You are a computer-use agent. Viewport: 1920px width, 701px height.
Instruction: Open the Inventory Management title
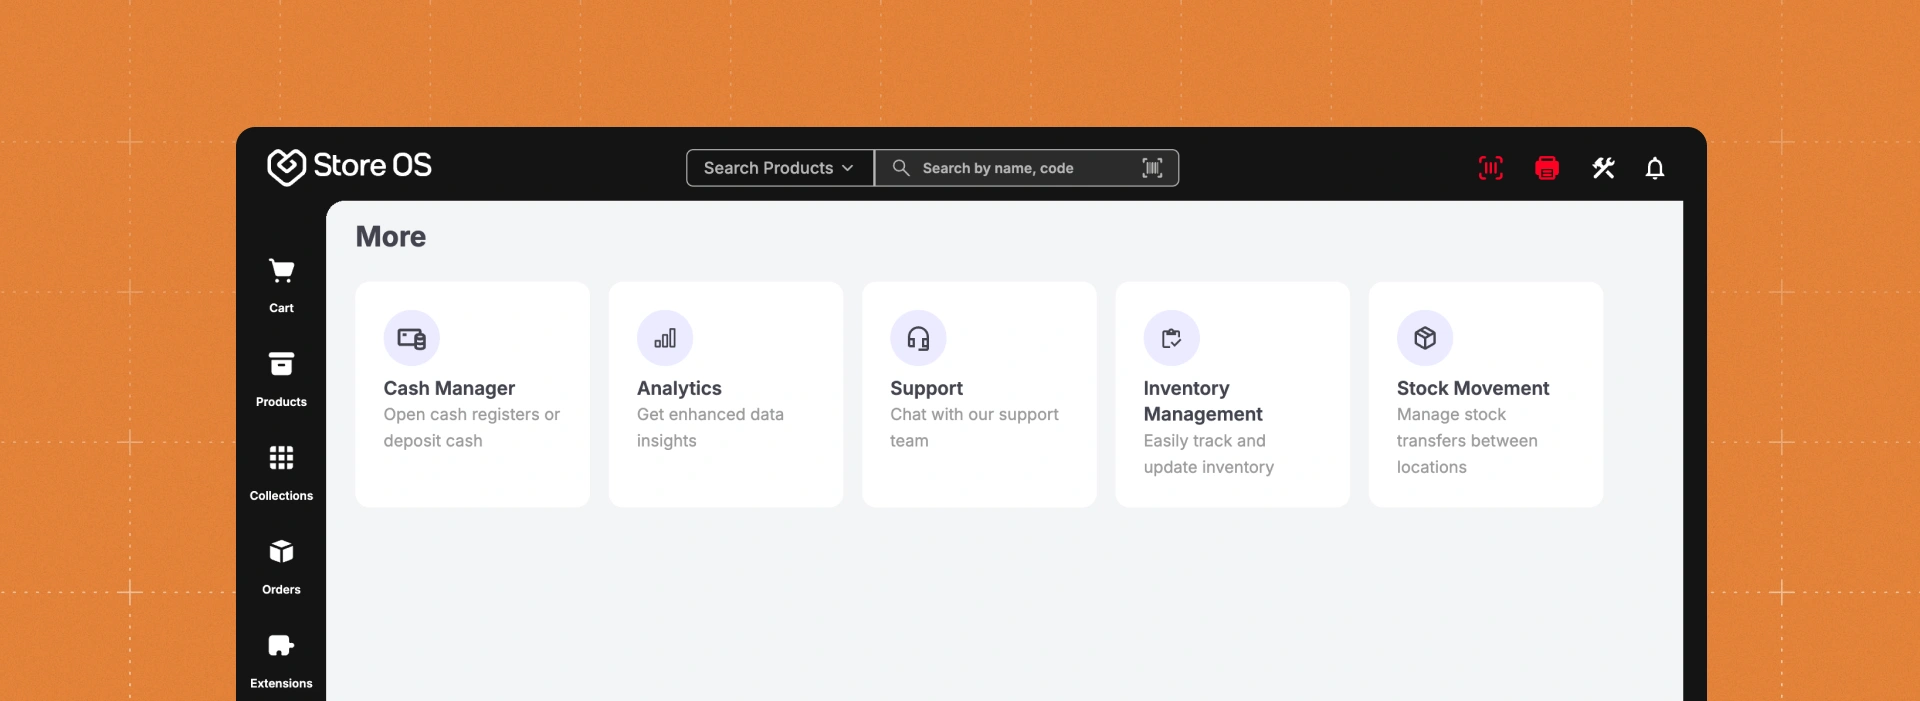pos(1203,401)
